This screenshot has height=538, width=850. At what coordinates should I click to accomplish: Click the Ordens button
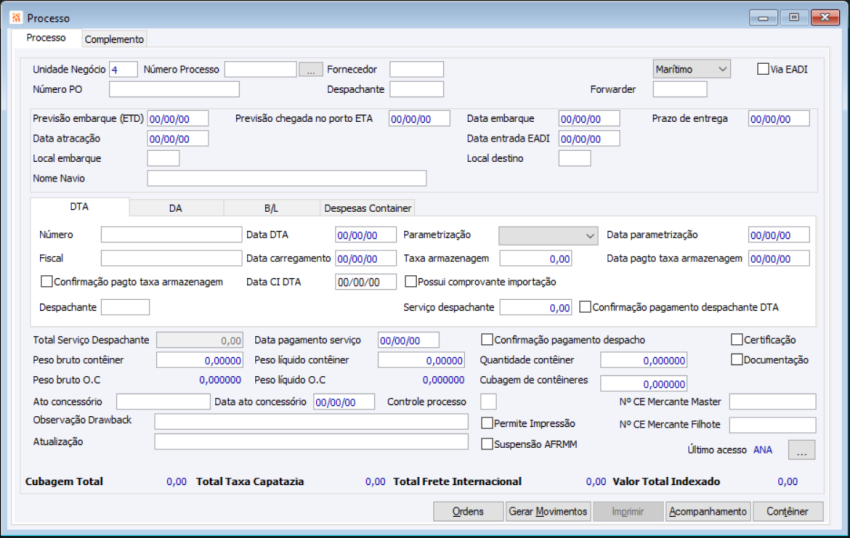point(468,511)
